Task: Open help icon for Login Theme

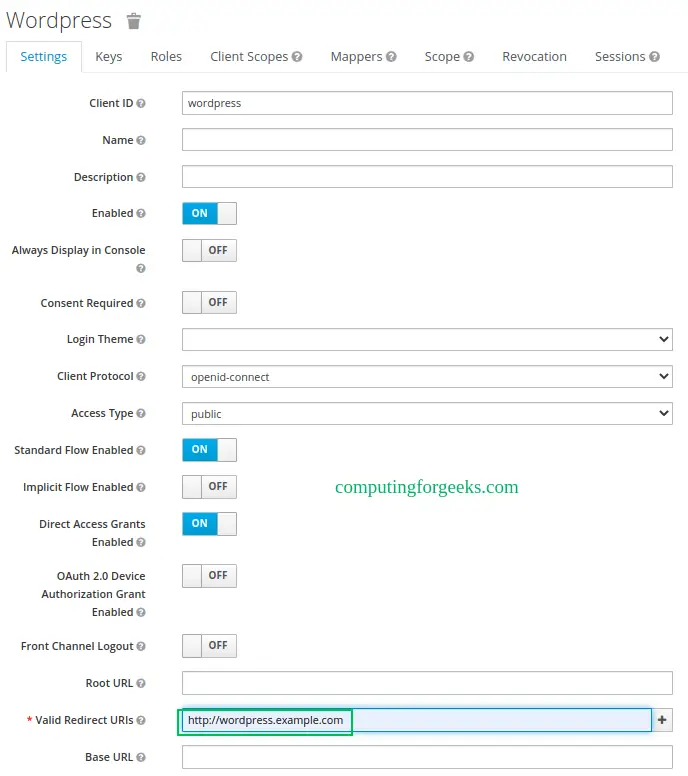Action: point(141,340)
